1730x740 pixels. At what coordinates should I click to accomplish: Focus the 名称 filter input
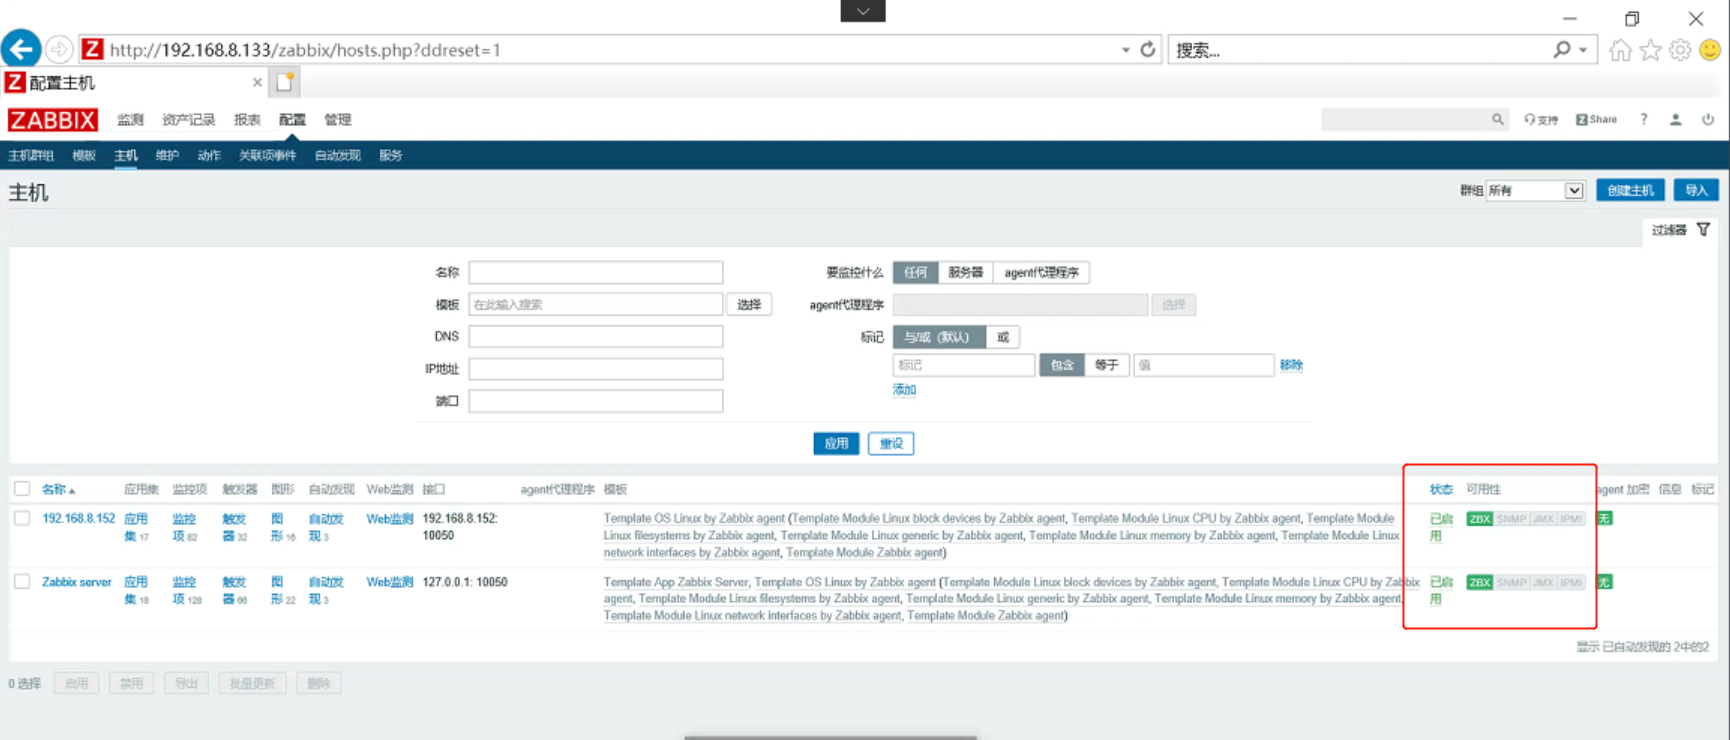coord(596,272)
